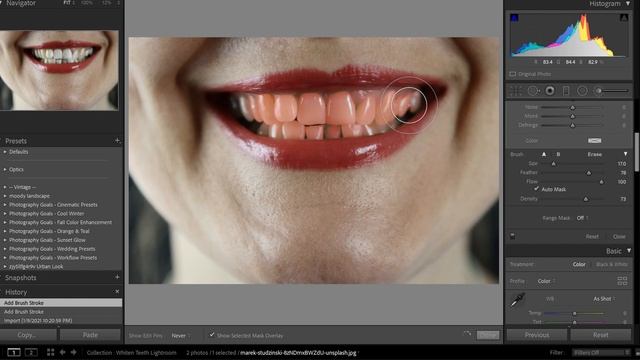Expand the Defaults preset group

pyautogui.click(x=5, y=152)
